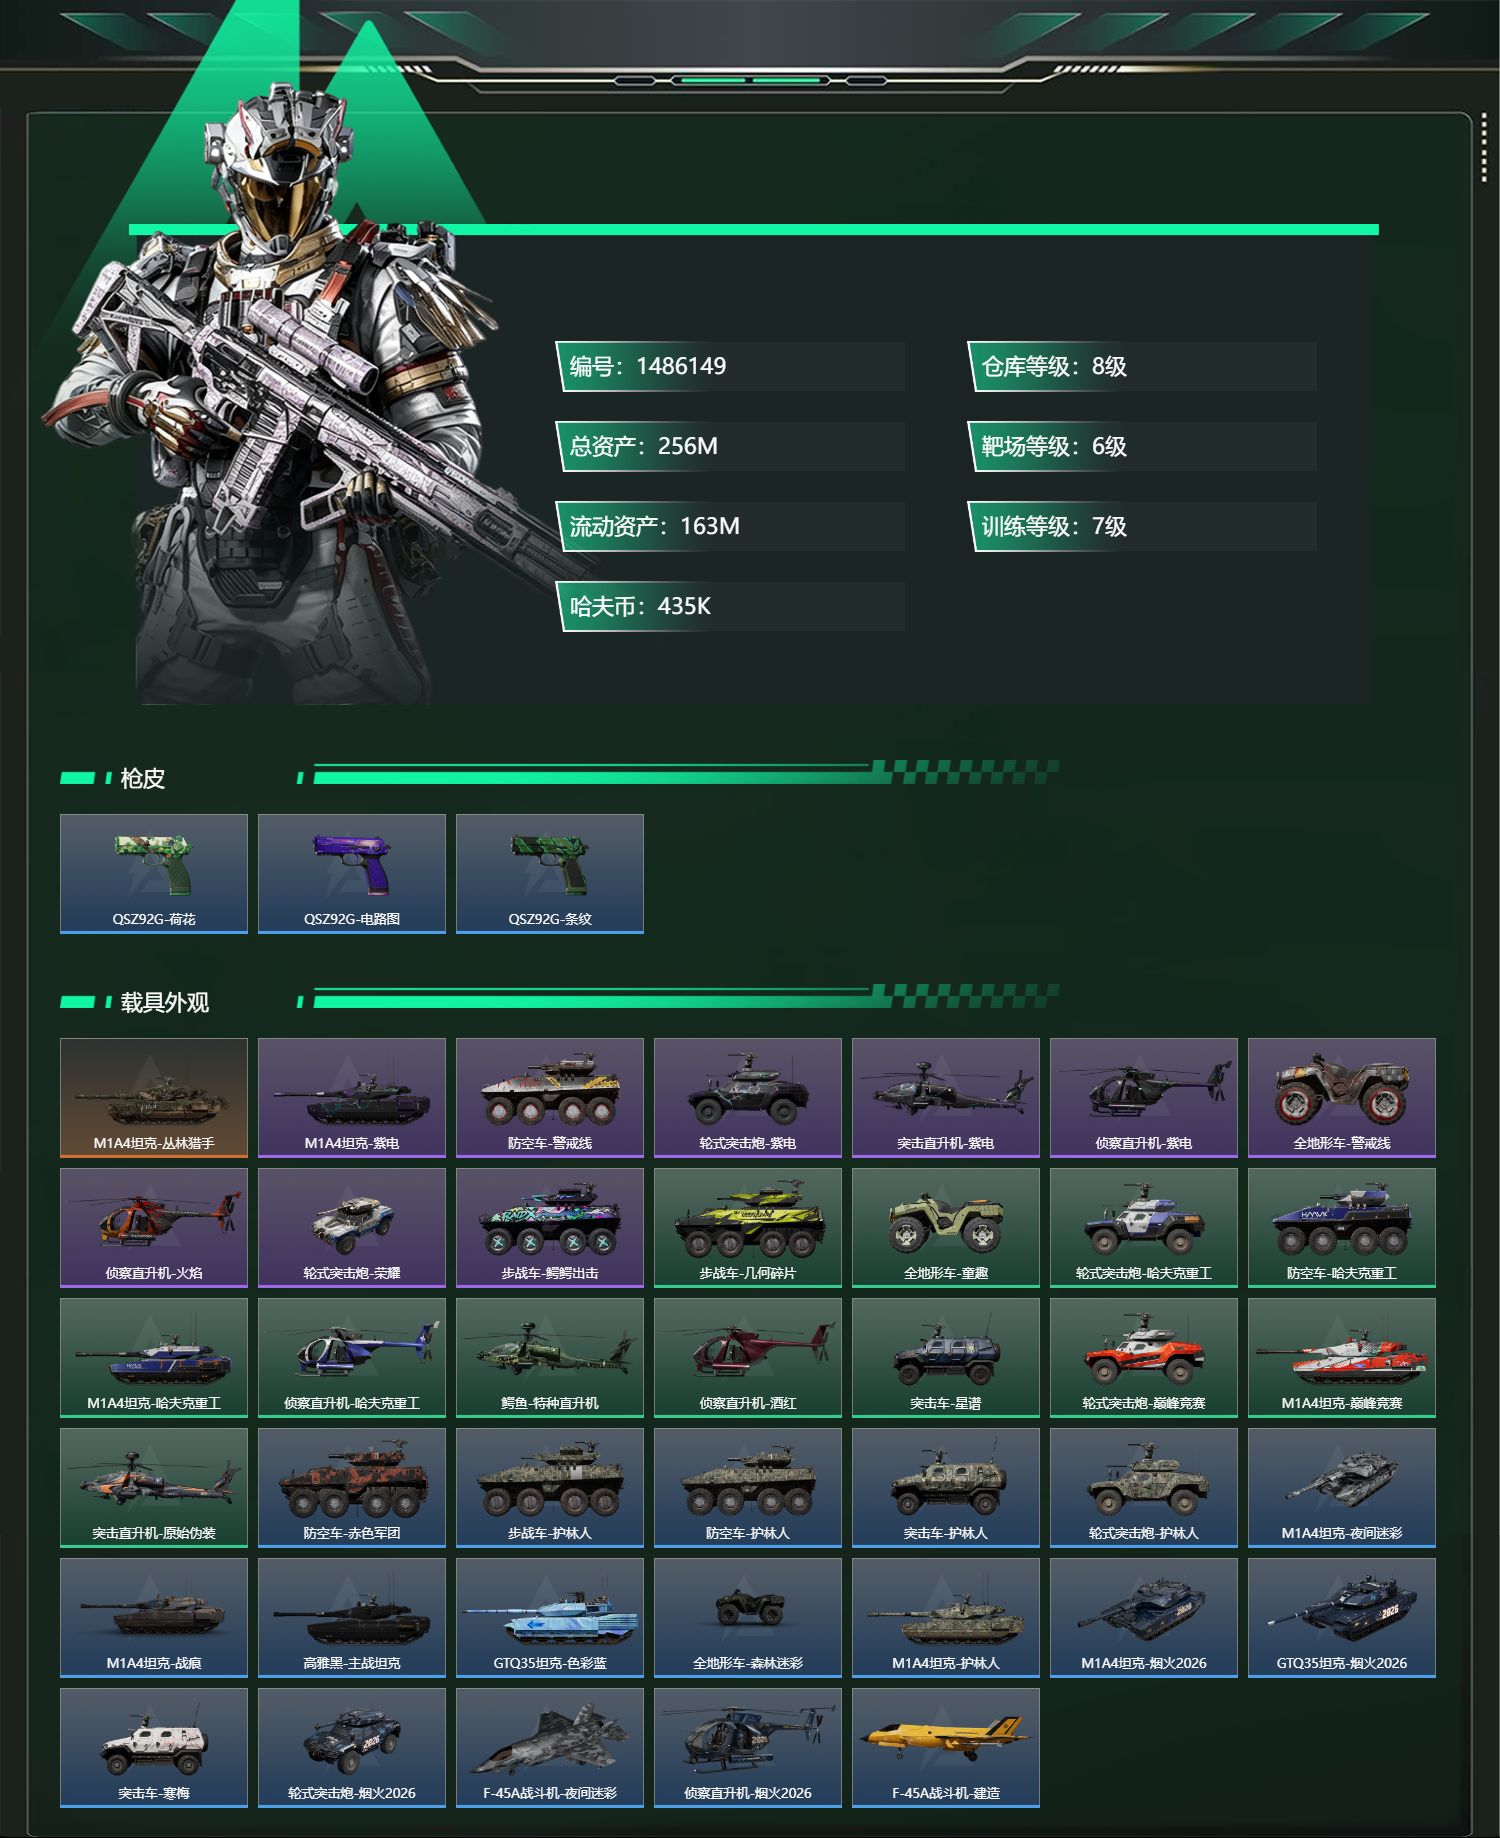Pick the 防空车-哈夫克重工 skin
The width and height of the screenshot is (1500, 1838).
[x=1342, y=1228]
